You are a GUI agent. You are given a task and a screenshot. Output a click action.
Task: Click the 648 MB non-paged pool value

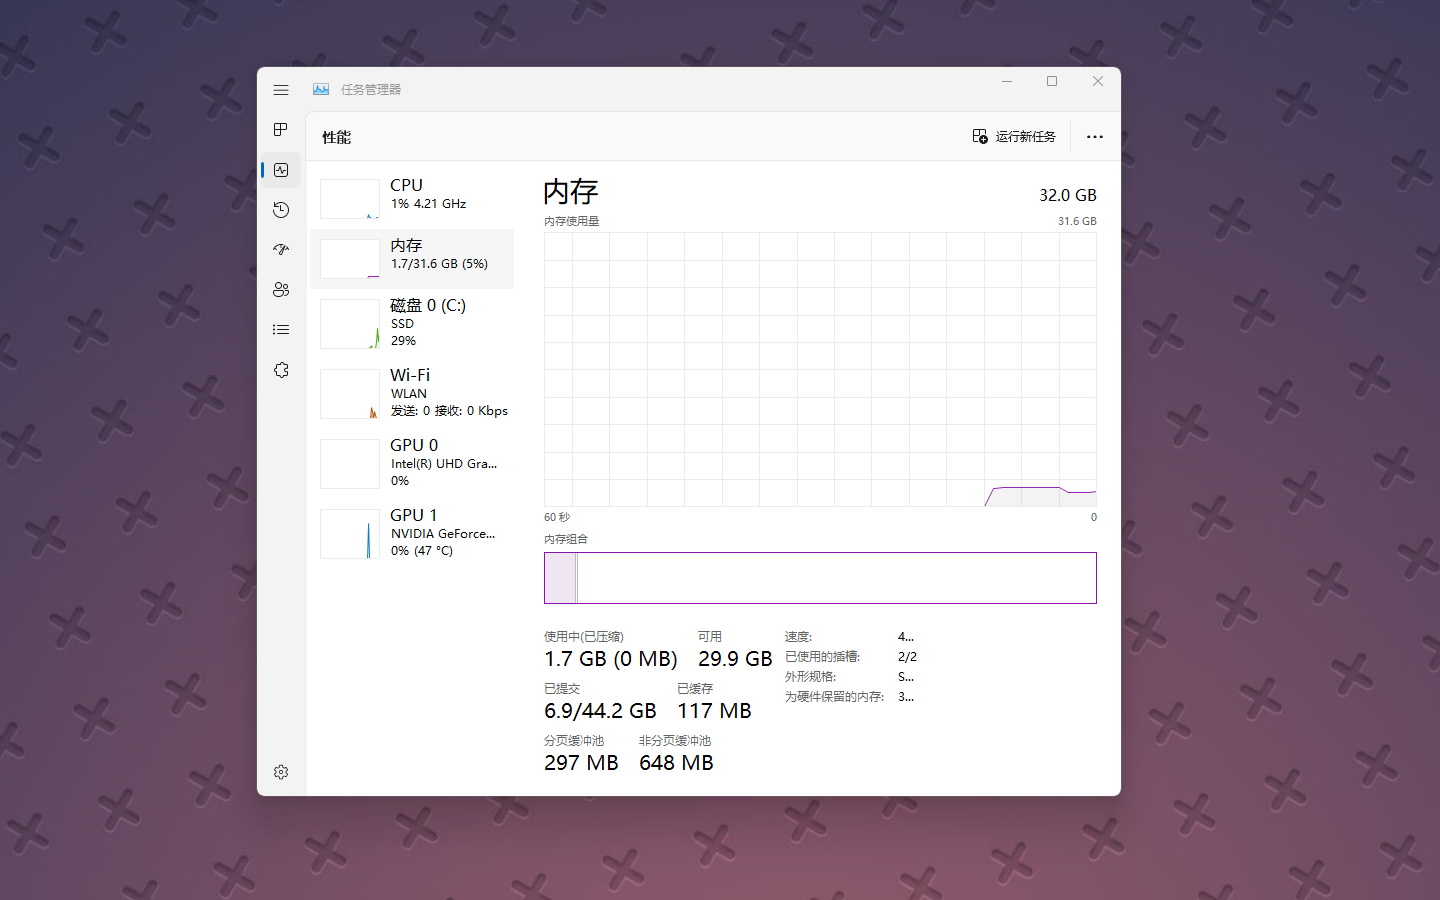[x=676, y=763]
